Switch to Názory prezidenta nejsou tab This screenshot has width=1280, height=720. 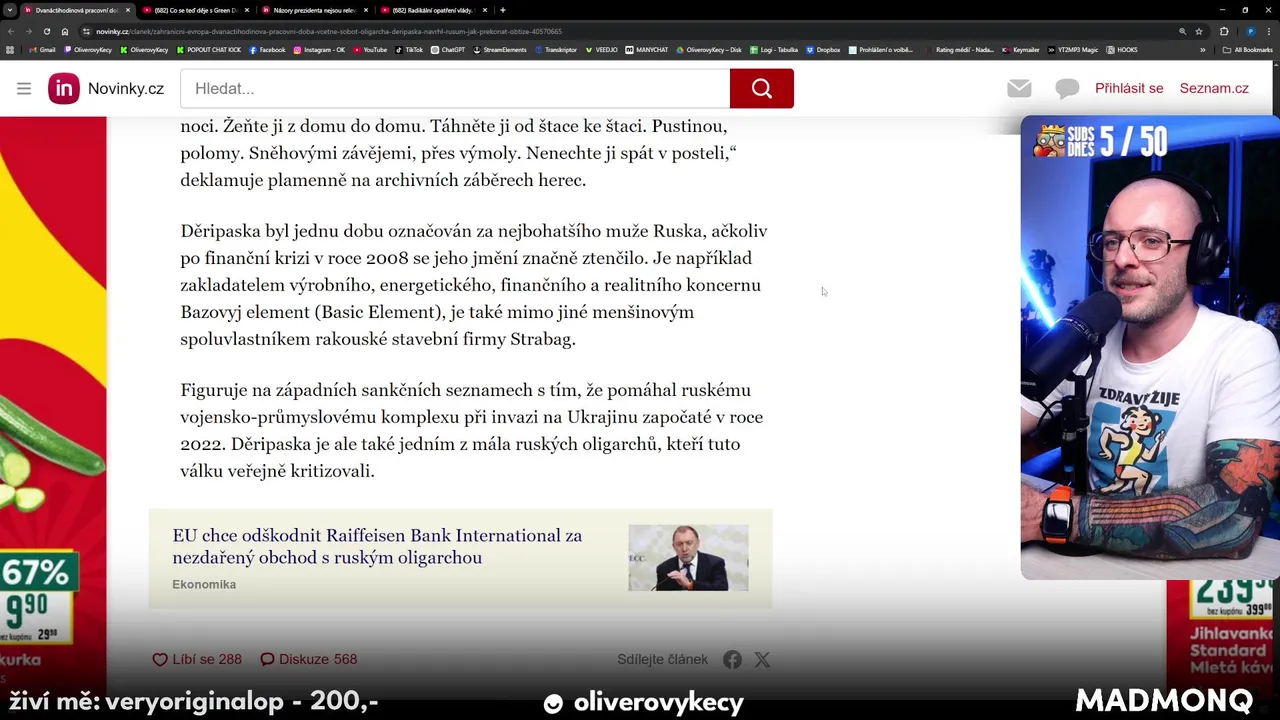click(315, 10)
